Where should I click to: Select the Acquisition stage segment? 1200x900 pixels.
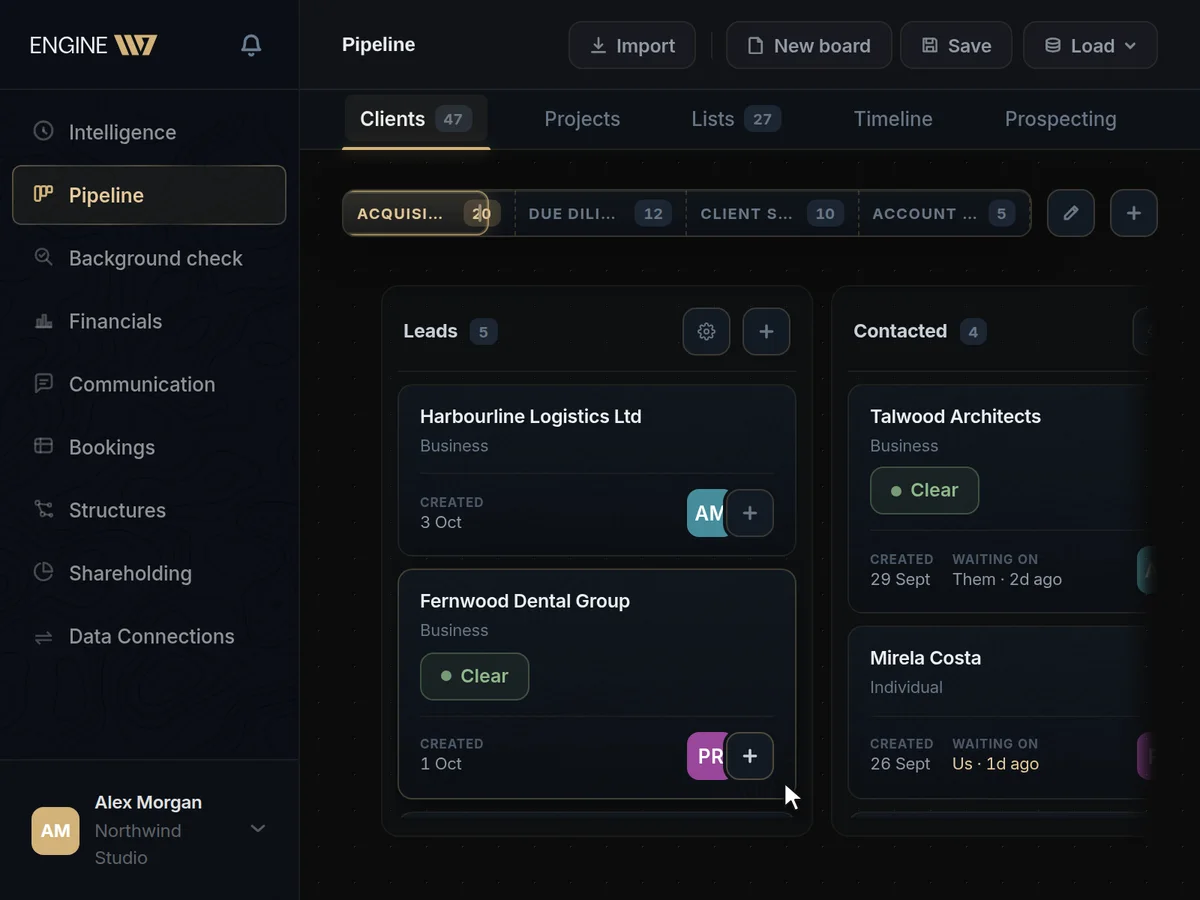416,213
